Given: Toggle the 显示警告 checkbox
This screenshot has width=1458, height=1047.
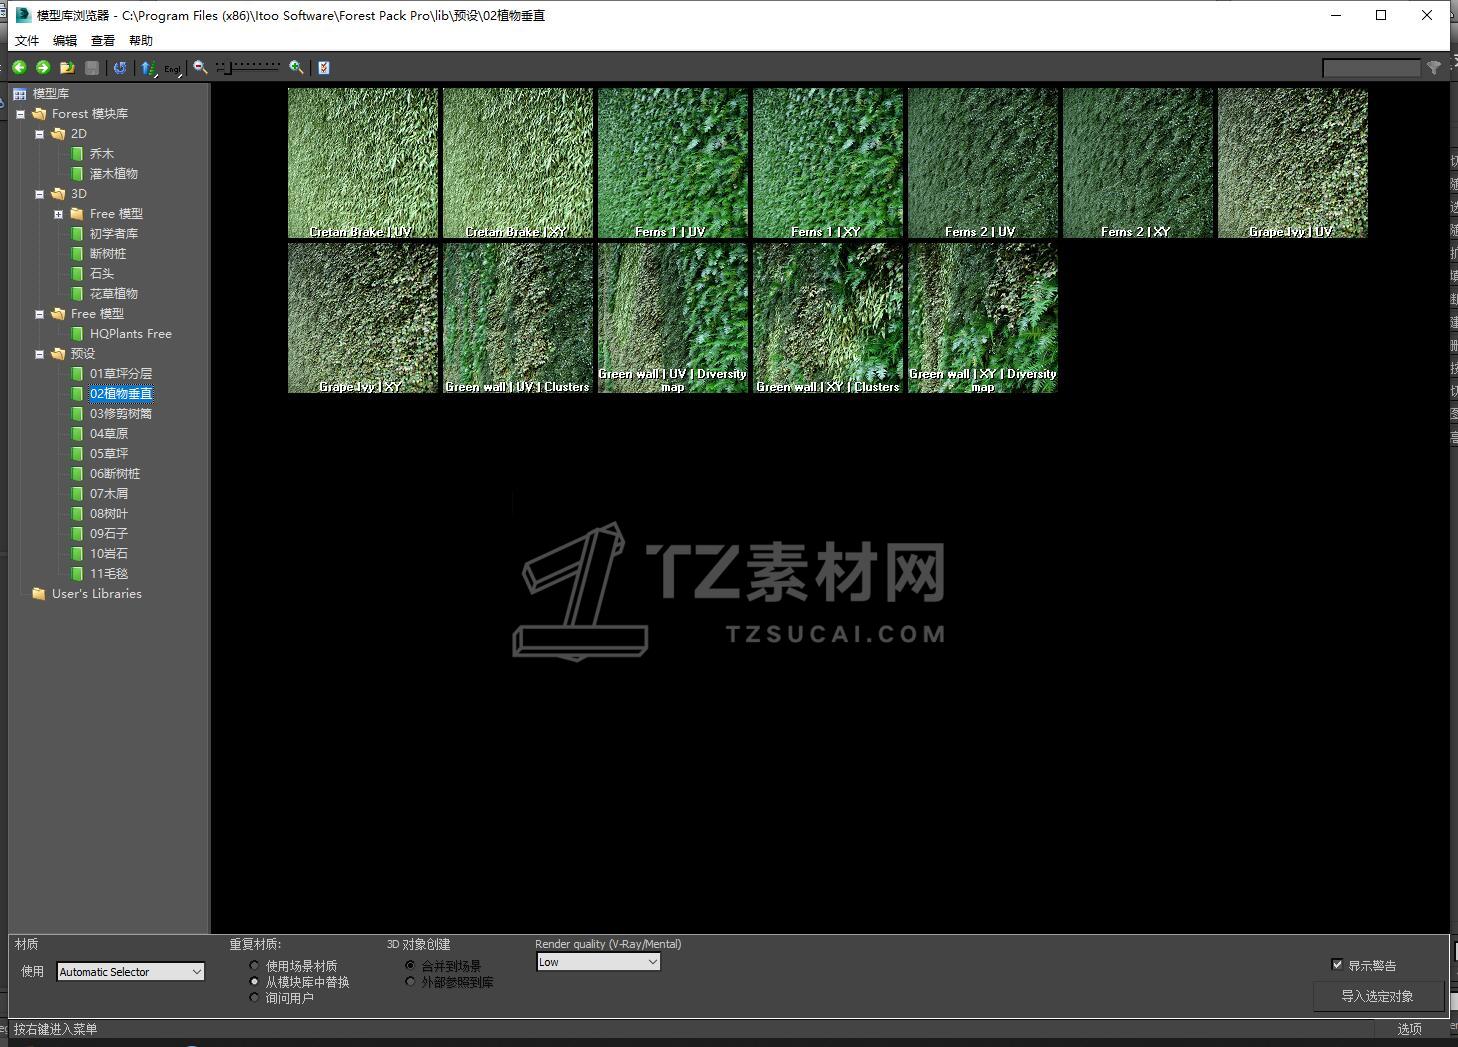Looking at the screenshot, I should [1337, 965].
